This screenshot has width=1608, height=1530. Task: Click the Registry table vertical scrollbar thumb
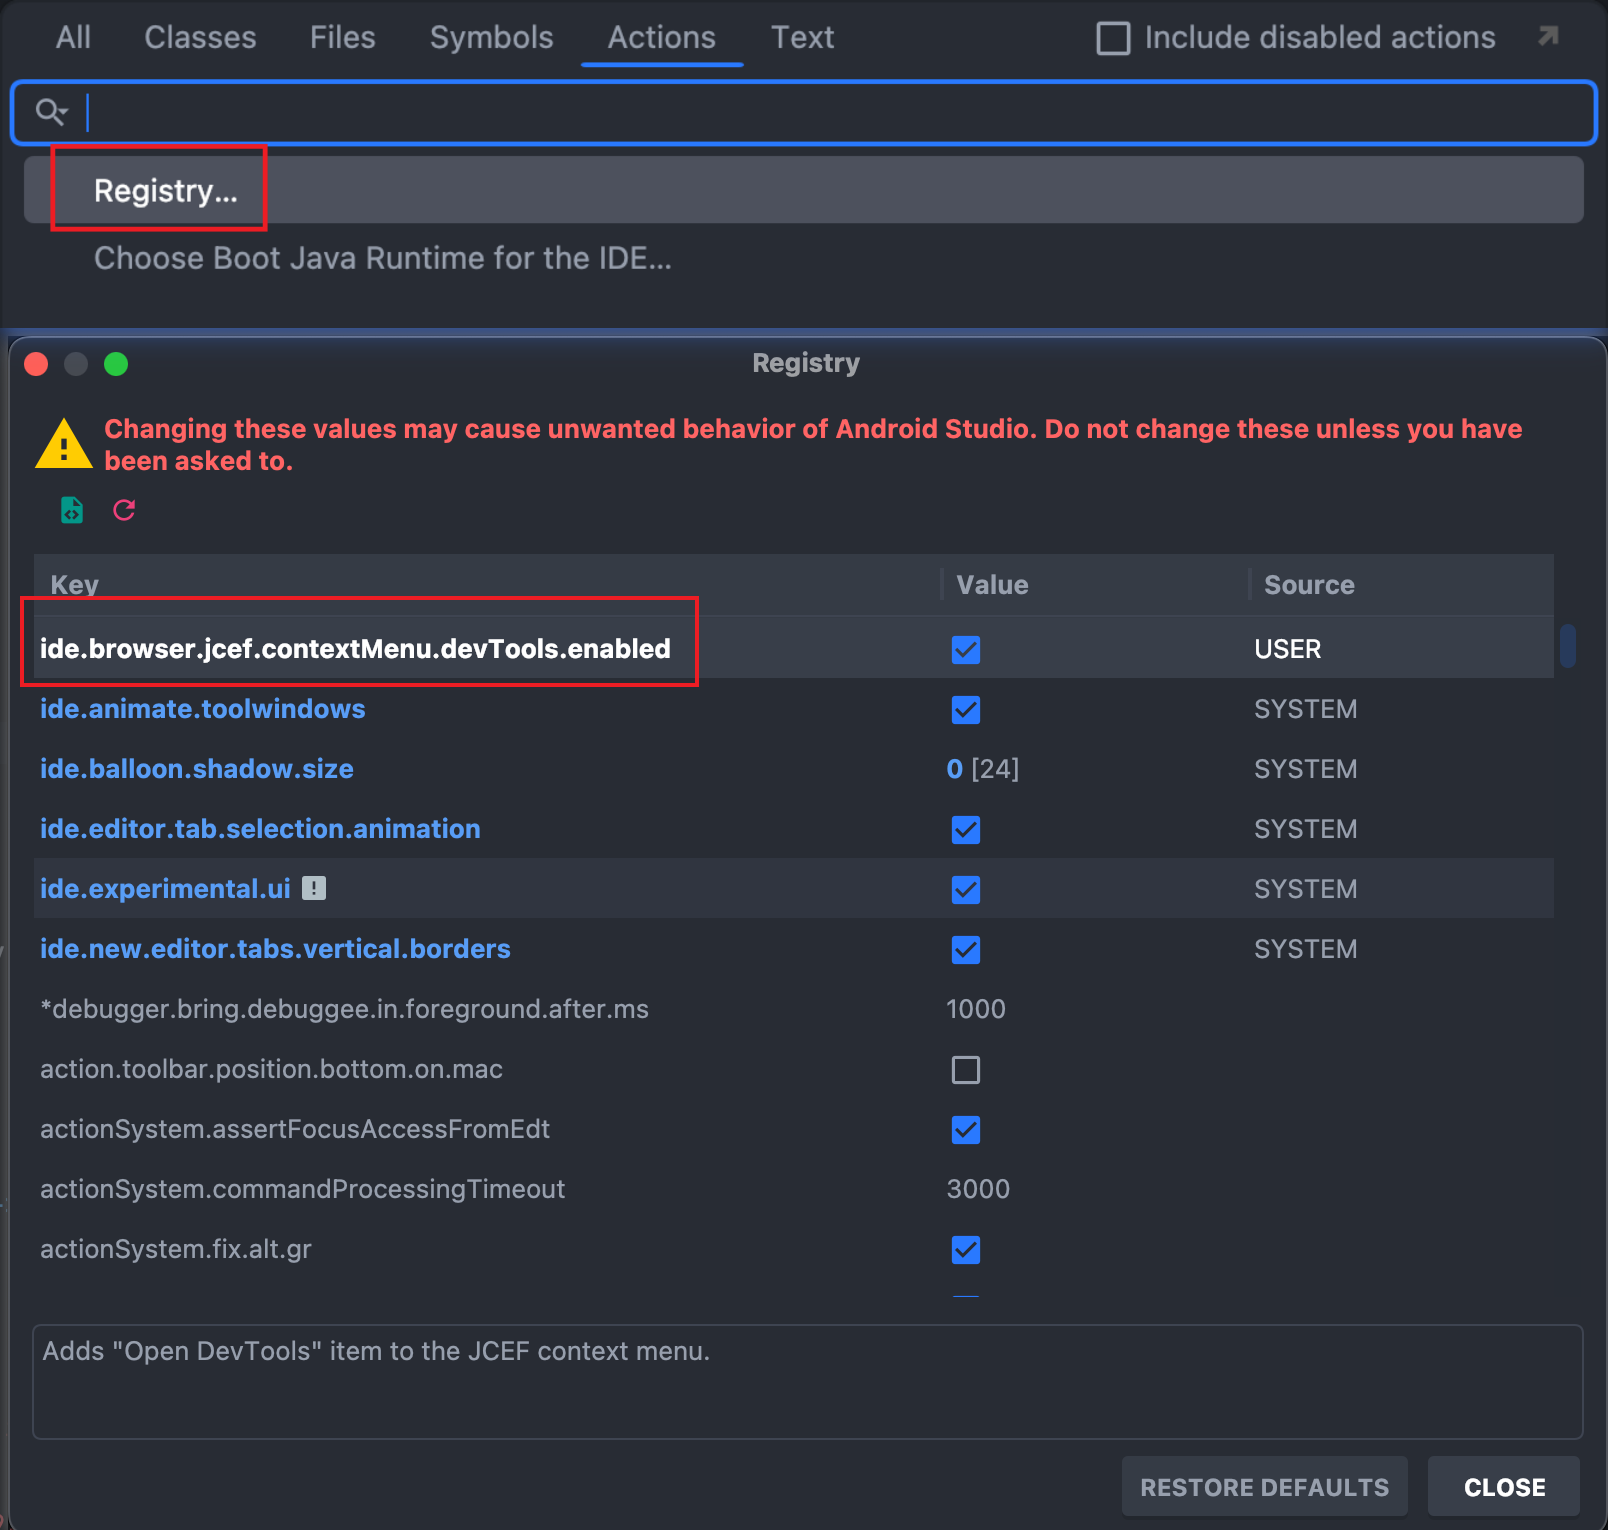[1568, 646]
